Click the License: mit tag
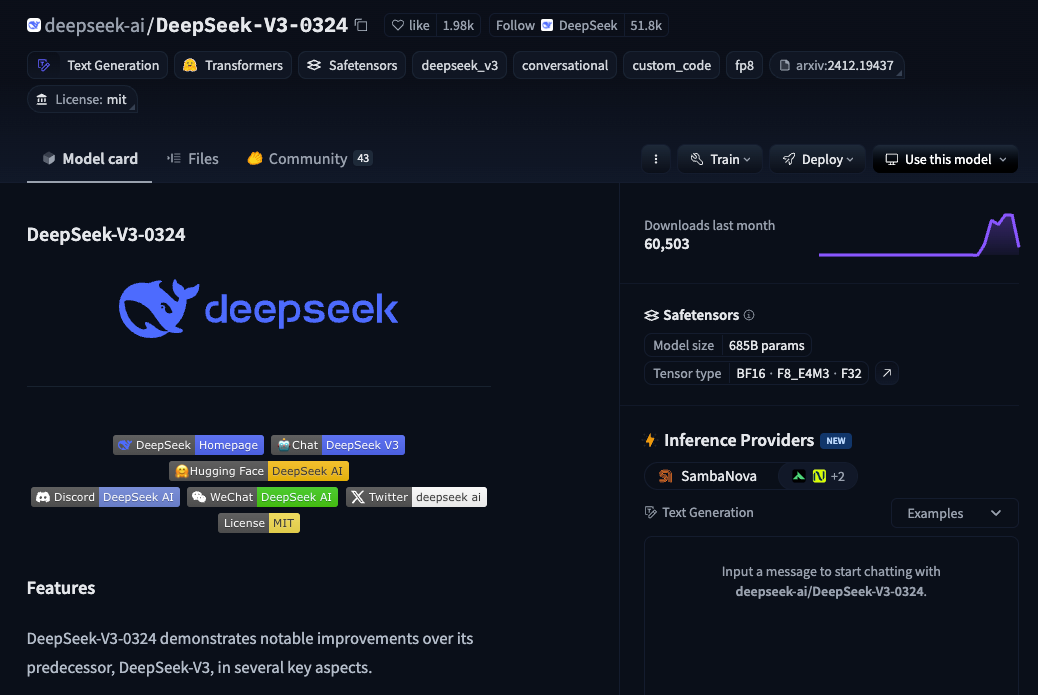The image size is (1038, 695). point(83,99)
